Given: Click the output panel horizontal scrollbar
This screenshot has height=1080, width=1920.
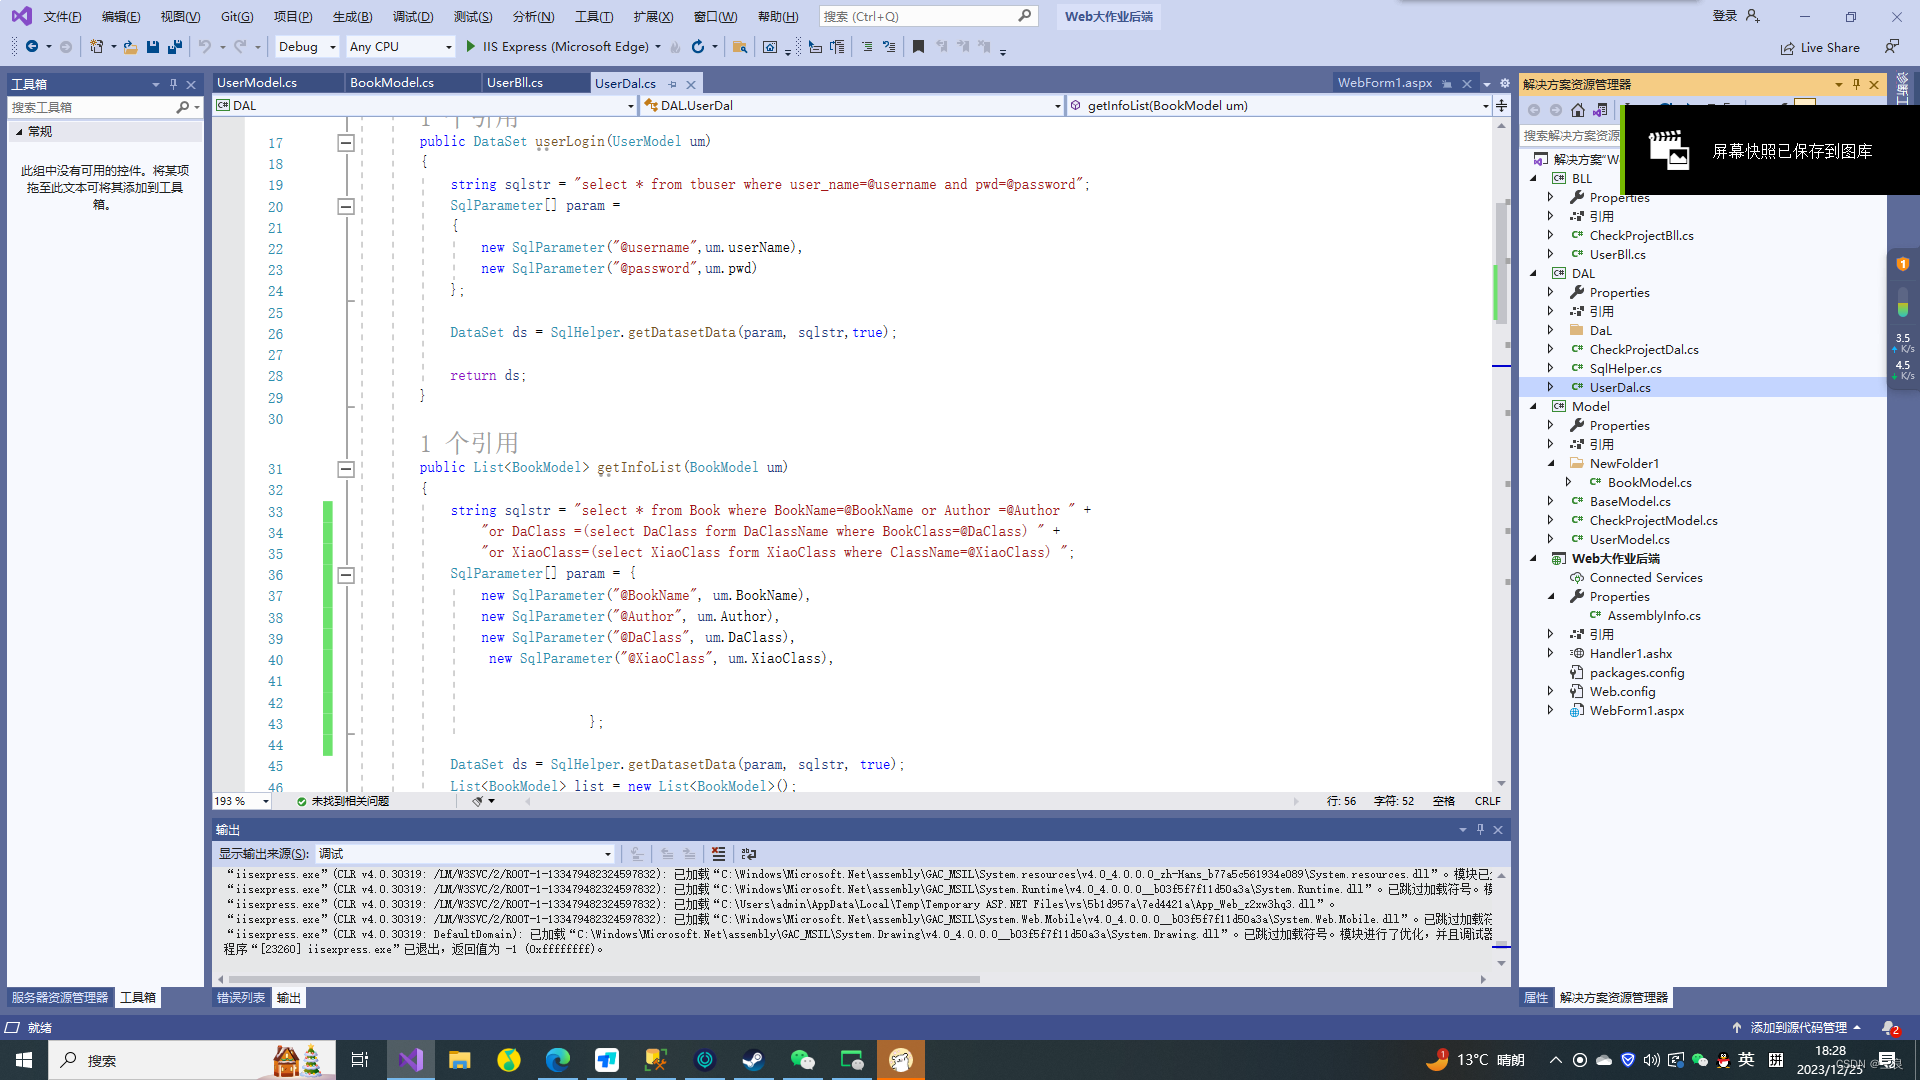Looking at the screenshot, I should coord(603,980).
